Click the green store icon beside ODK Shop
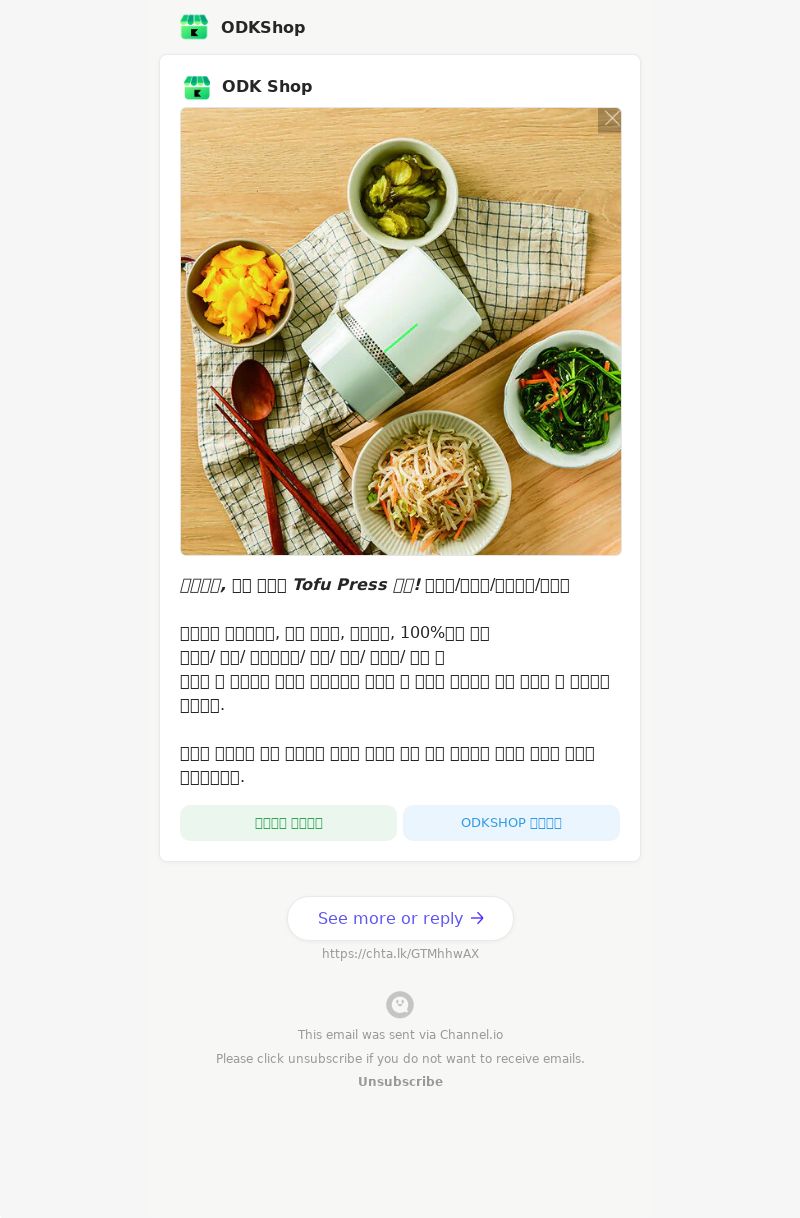The image size is (800, 1218). [197, 87]
